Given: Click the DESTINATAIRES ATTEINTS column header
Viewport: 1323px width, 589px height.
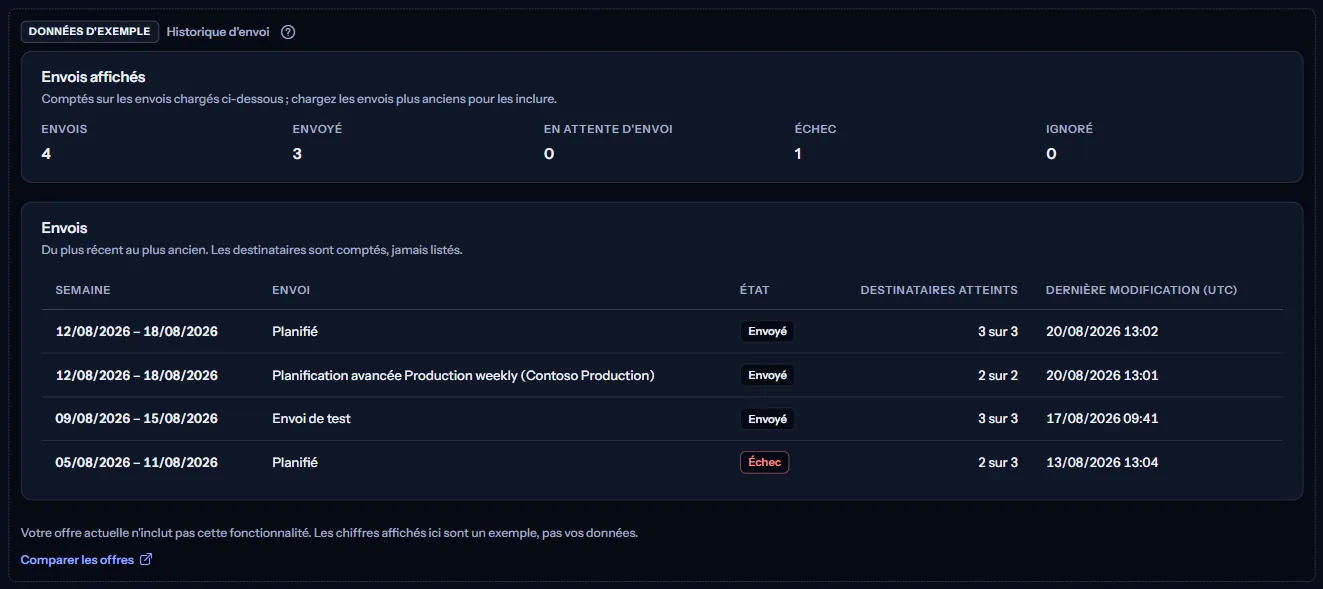Looking at the screenshot, I should point(939,290).
